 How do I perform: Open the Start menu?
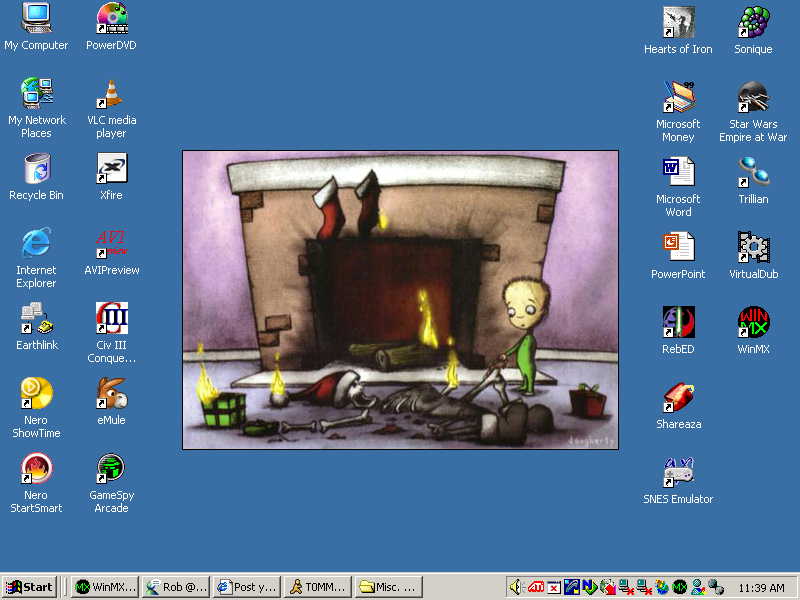[30, 587]
